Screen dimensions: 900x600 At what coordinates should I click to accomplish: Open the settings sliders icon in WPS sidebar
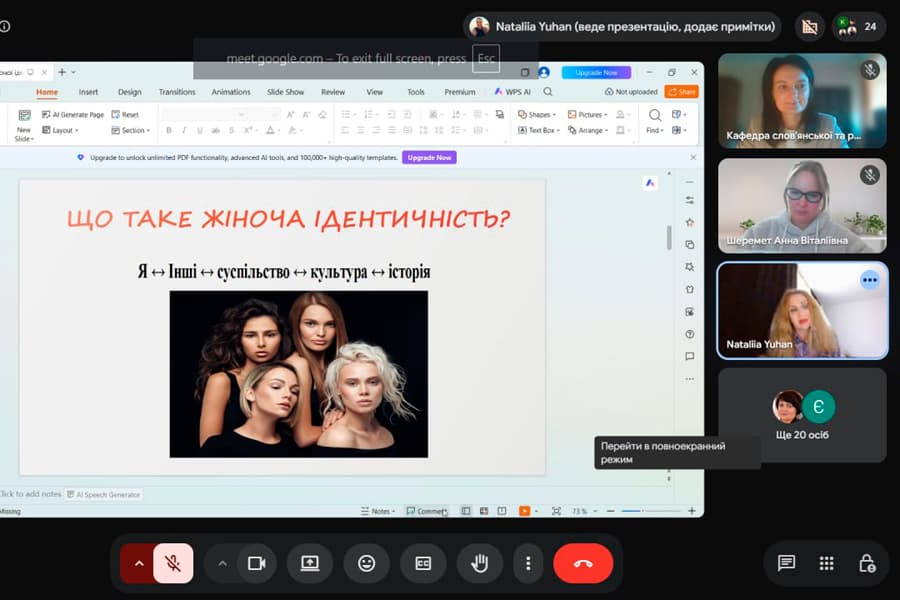click(690, 200)
